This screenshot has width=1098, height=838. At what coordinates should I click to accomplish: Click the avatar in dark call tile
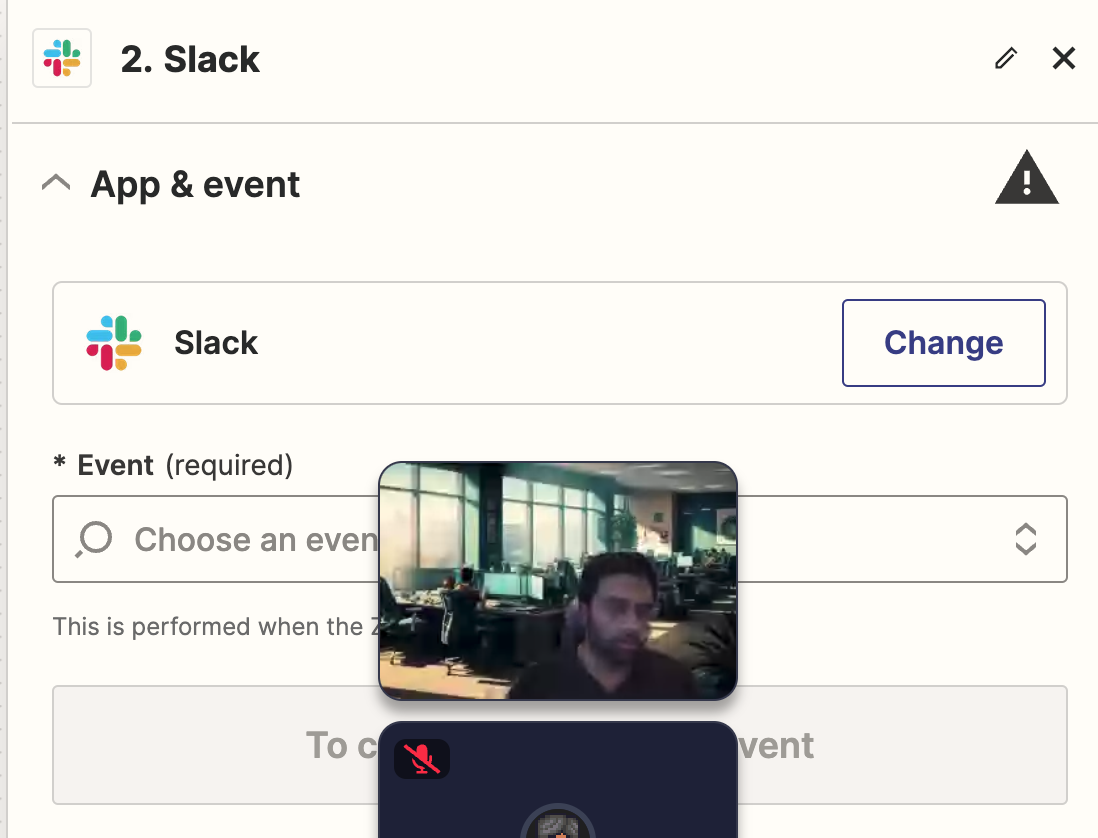pos(558,822)
